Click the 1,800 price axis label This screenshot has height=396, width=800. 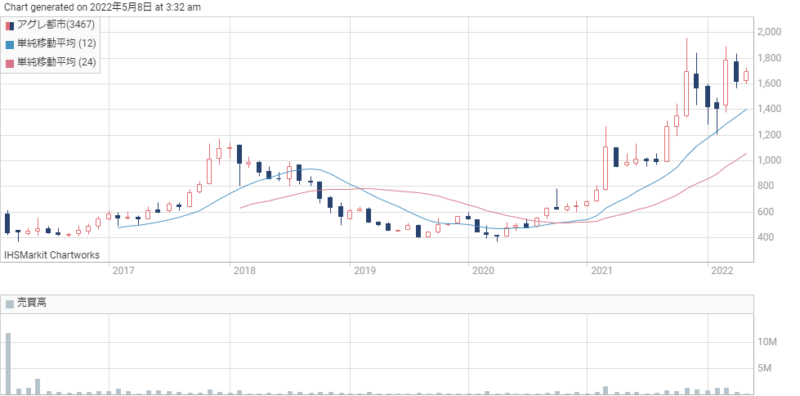(x=769, y=58)
